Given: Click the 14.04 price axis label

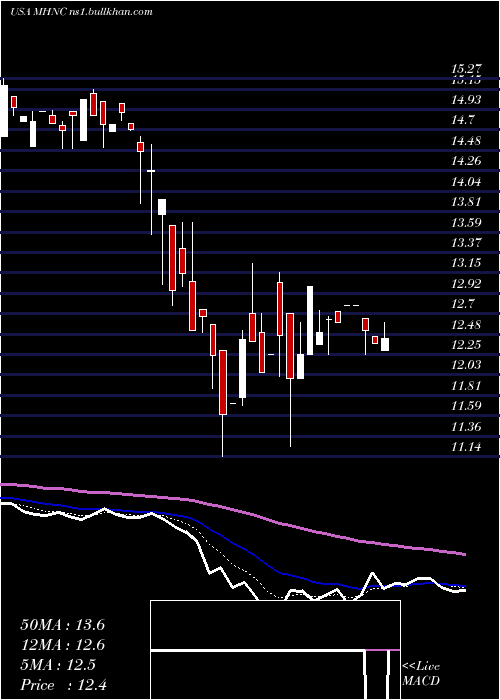Looking at the screenshot, I should (466, 181).
